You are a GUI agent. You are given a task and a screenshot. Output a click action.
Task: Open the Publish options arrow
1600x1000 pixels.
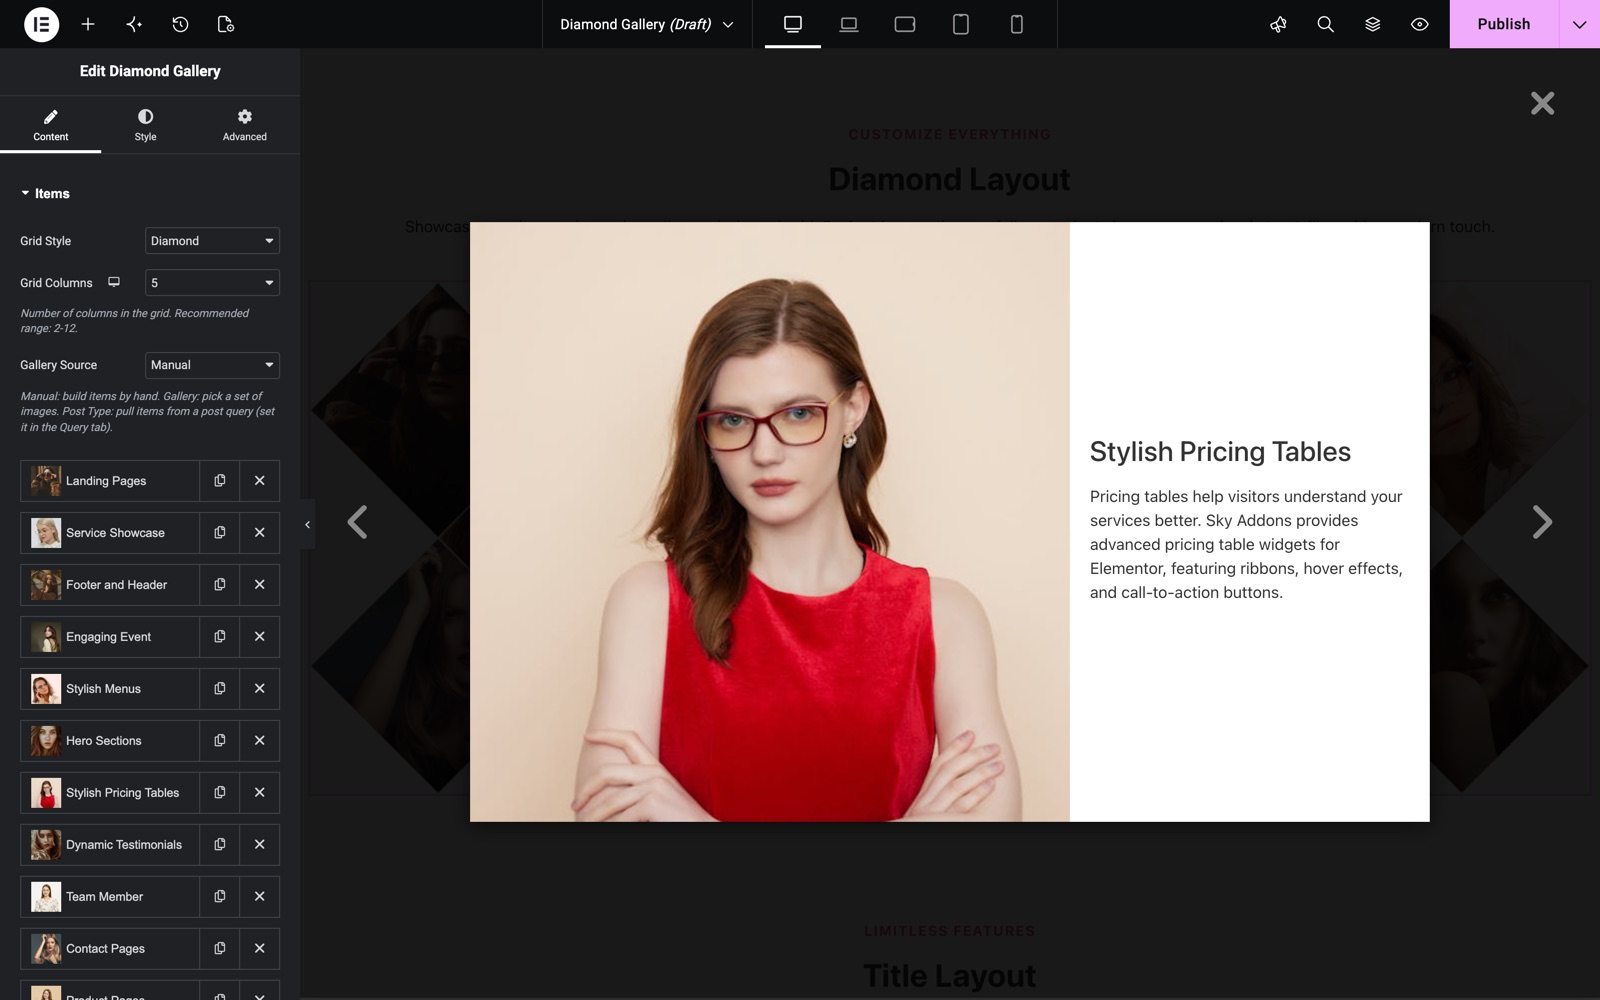point(1579,24)
